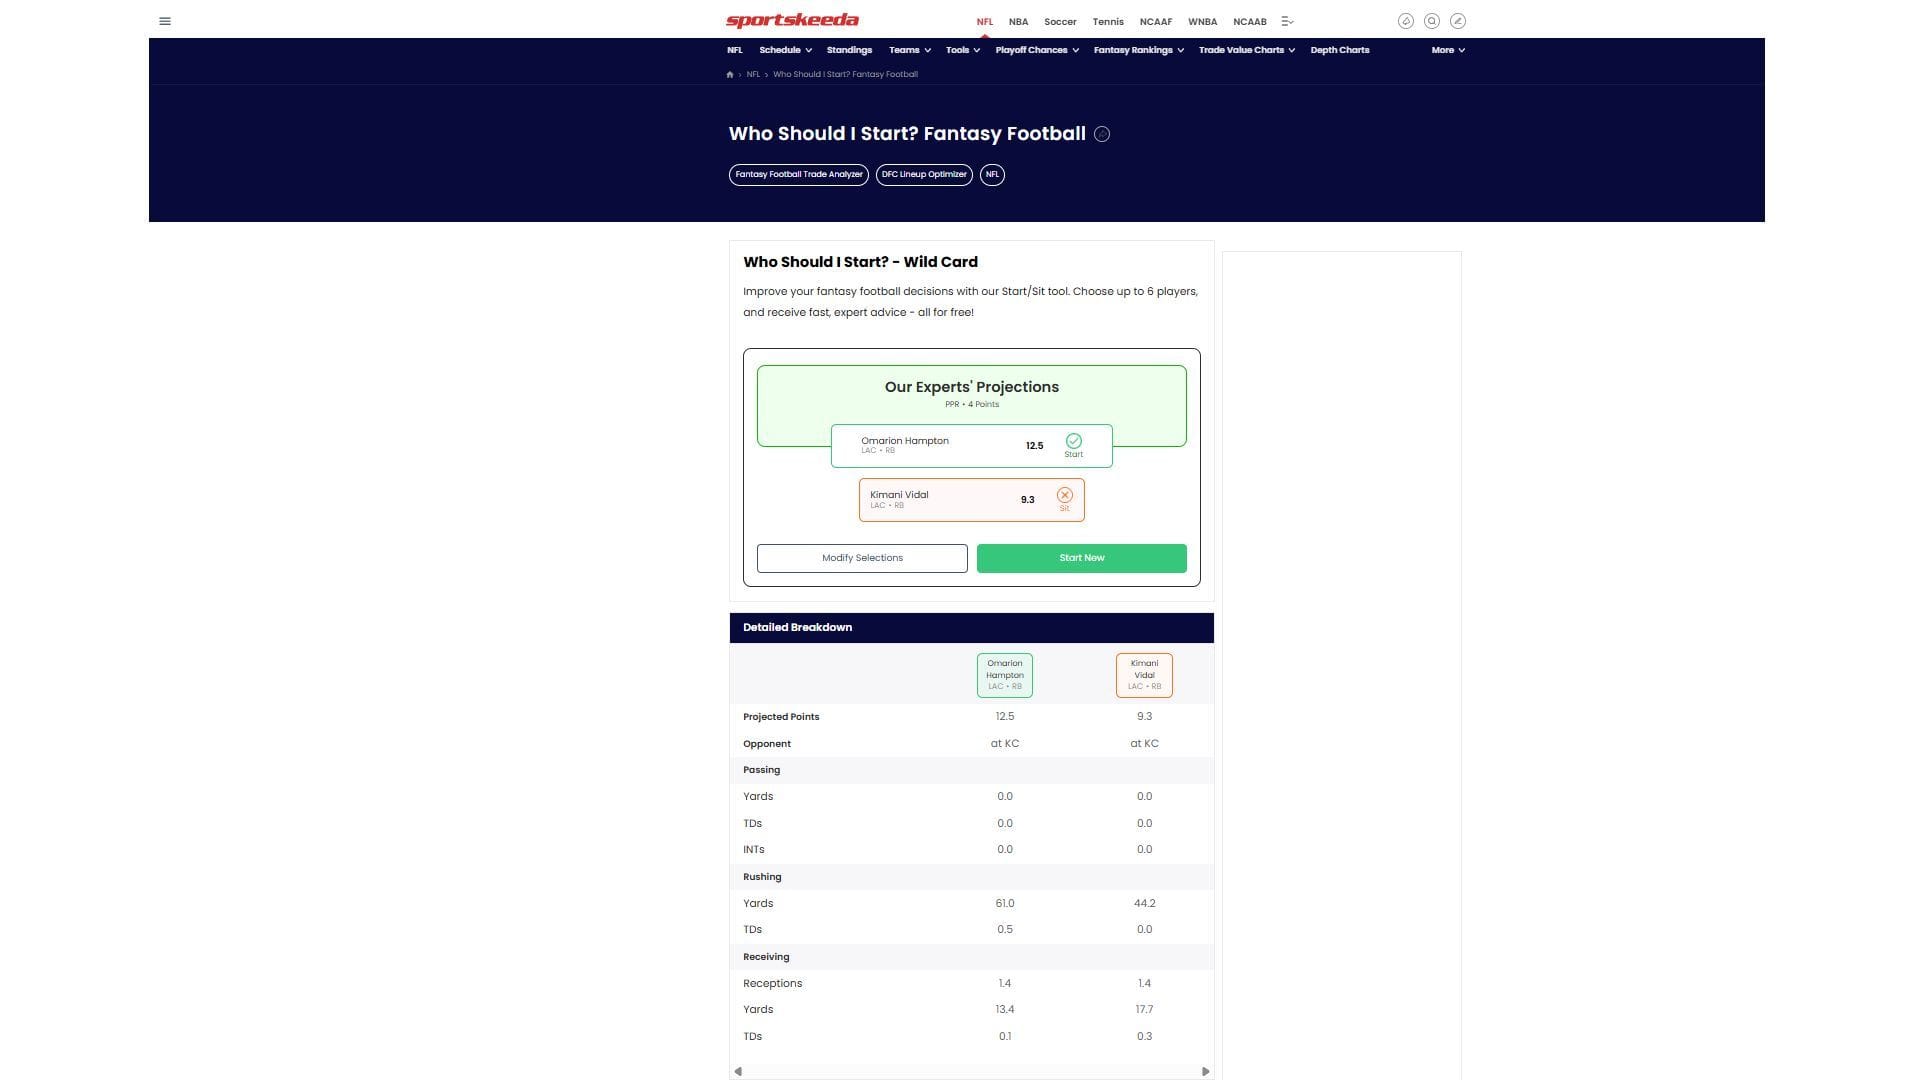
Task: Select Kimani Vidal column header card
Action: pyautogui.click(x=1144, y=675)
